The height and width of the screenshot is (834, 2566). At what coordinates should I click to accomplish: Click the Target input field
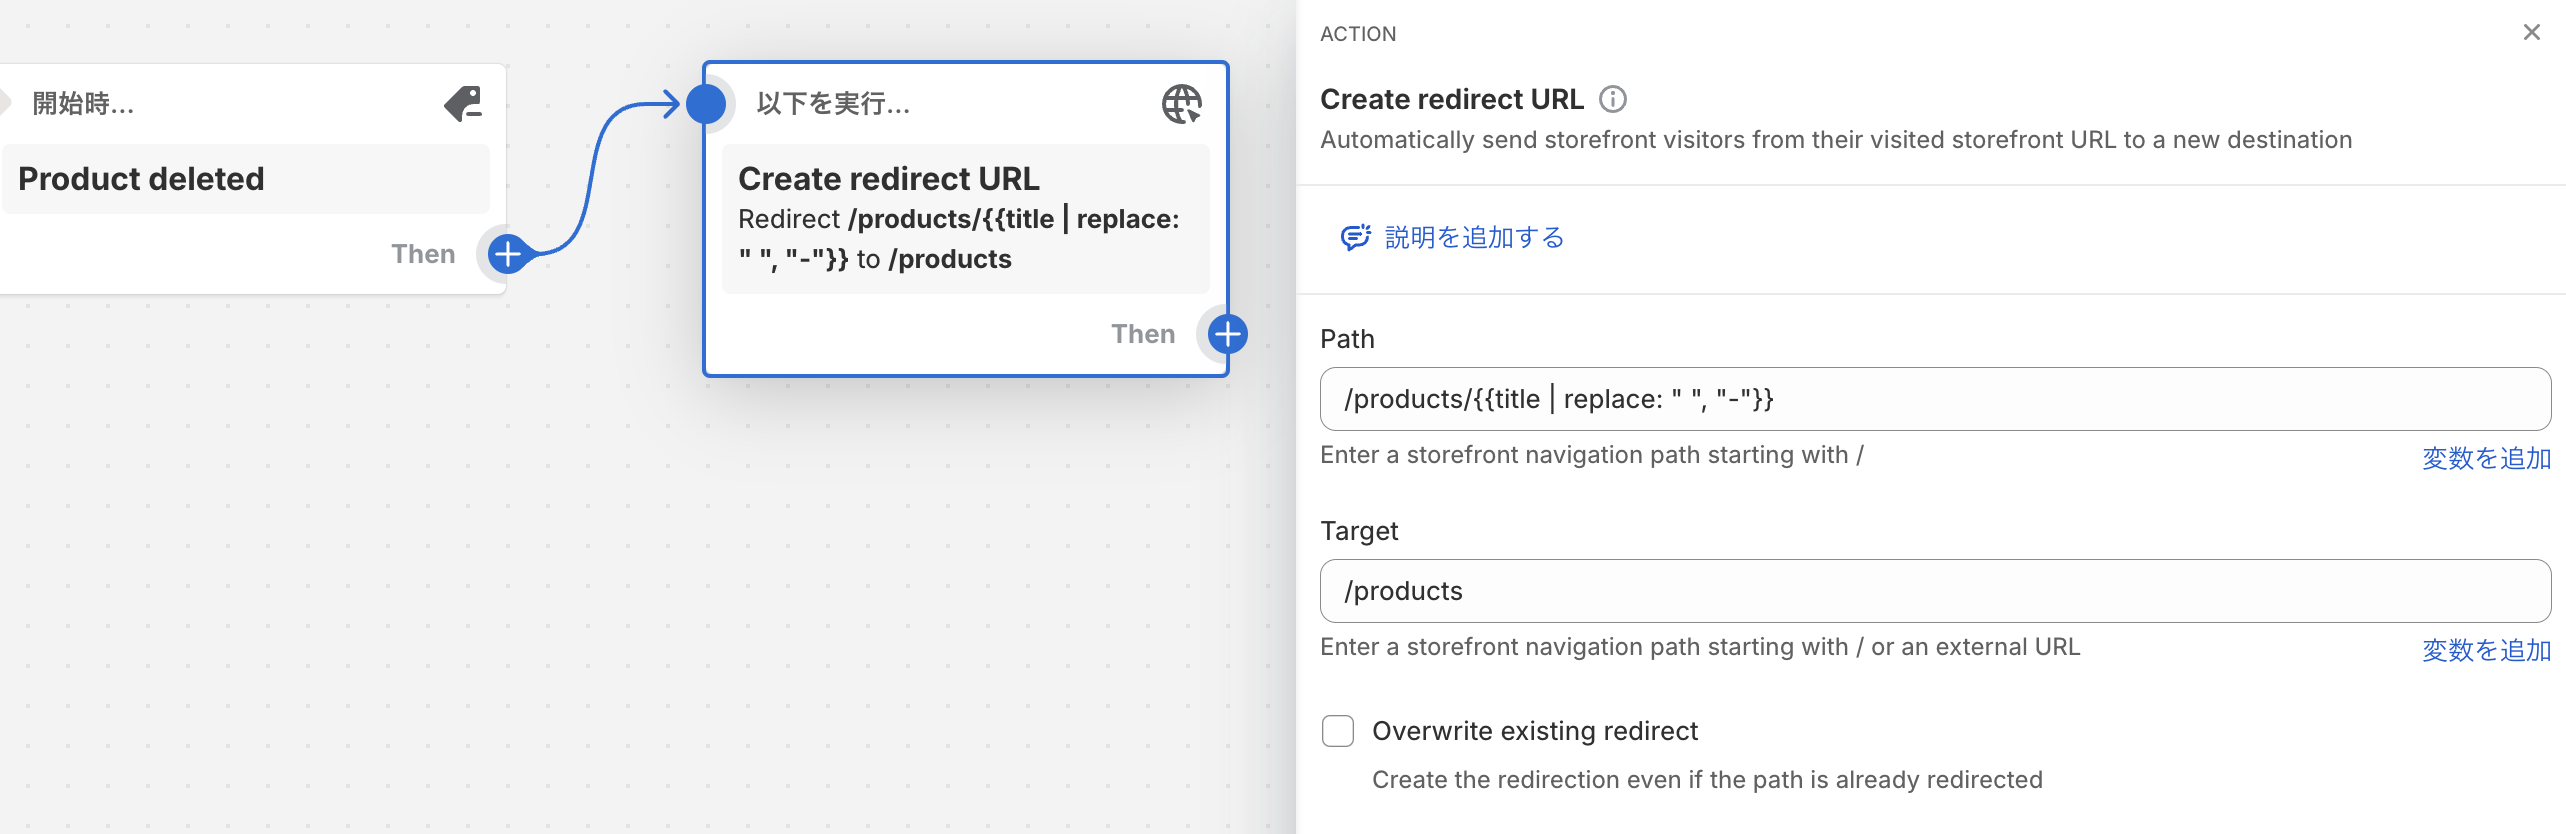(x=1935, y=591)
